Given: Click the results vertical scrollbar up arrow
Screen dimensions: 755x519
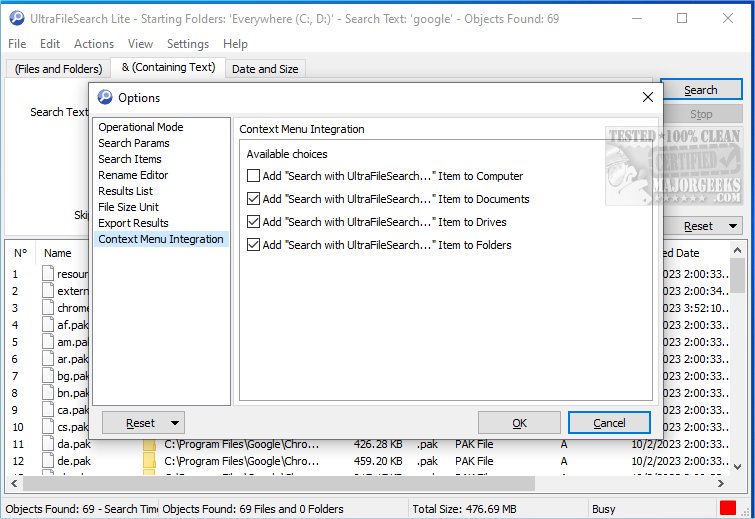Looking at the screenshot, I should (737, 249).
